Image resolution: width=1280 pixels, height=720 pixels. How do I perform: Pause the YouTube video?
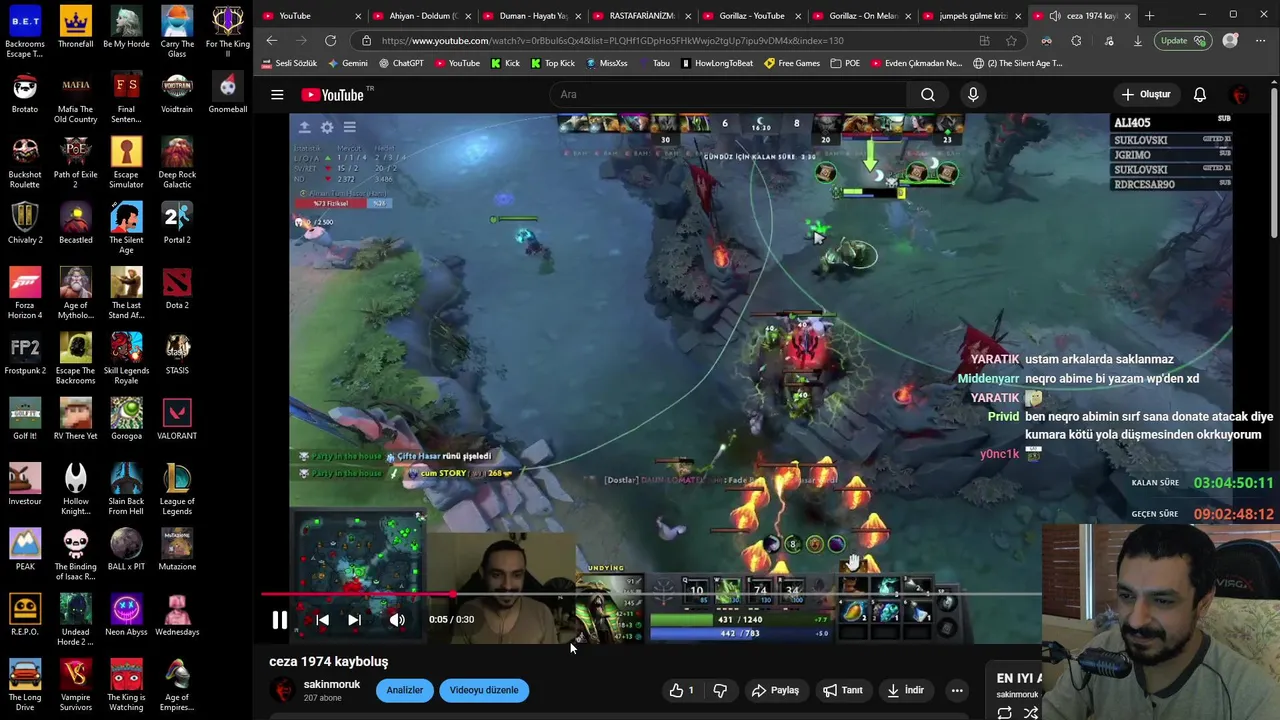280,620
